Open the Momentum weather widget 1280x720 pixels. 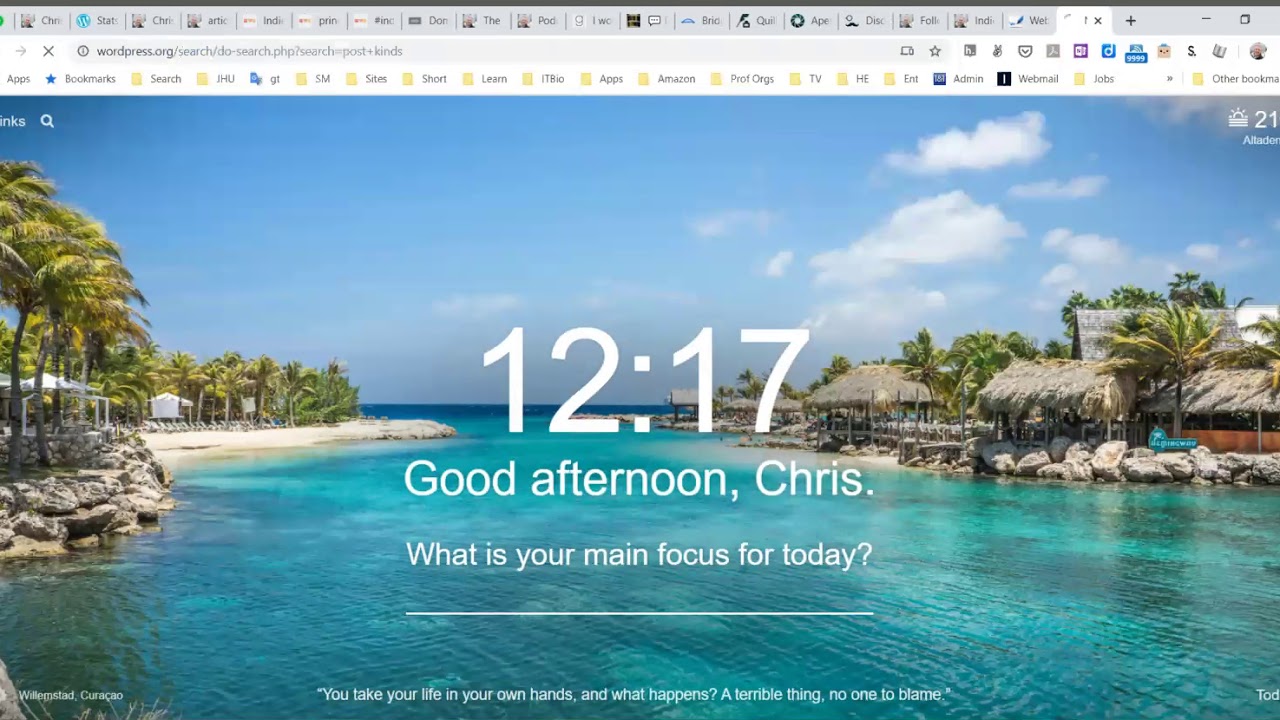tap(1254, 127)
